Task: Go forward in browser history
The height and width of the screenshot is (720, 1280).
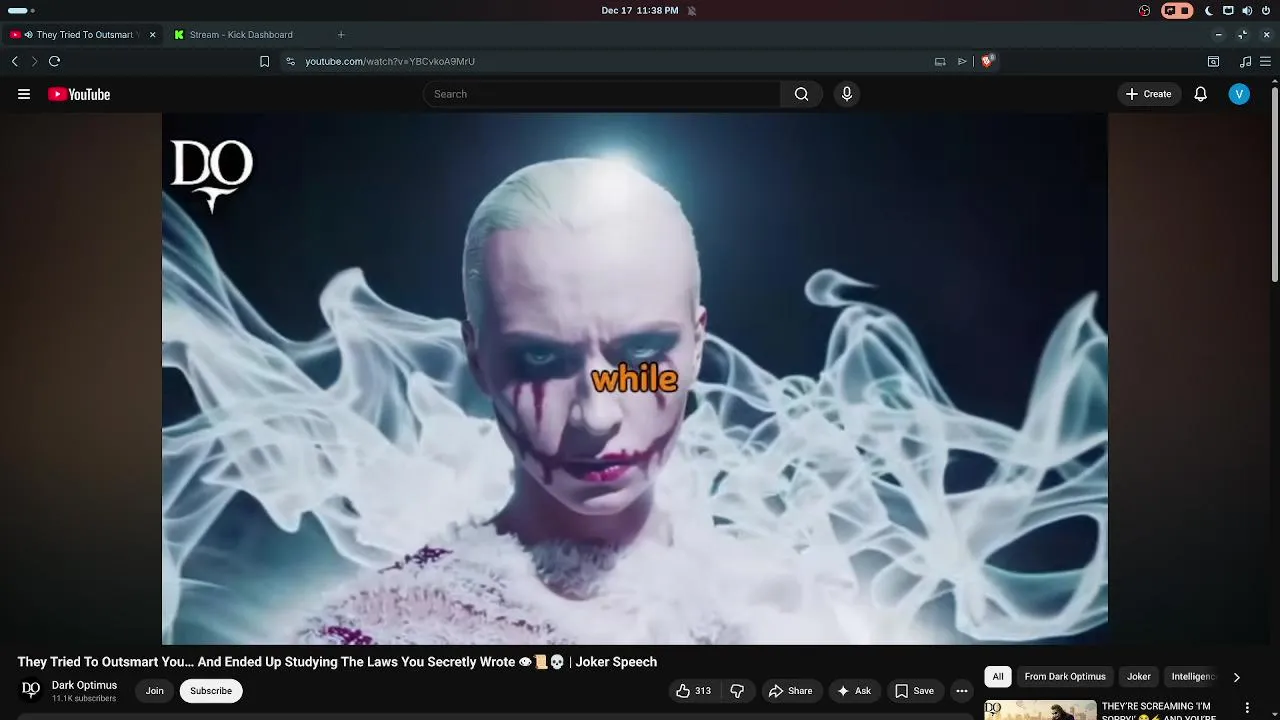Action: 34,61
